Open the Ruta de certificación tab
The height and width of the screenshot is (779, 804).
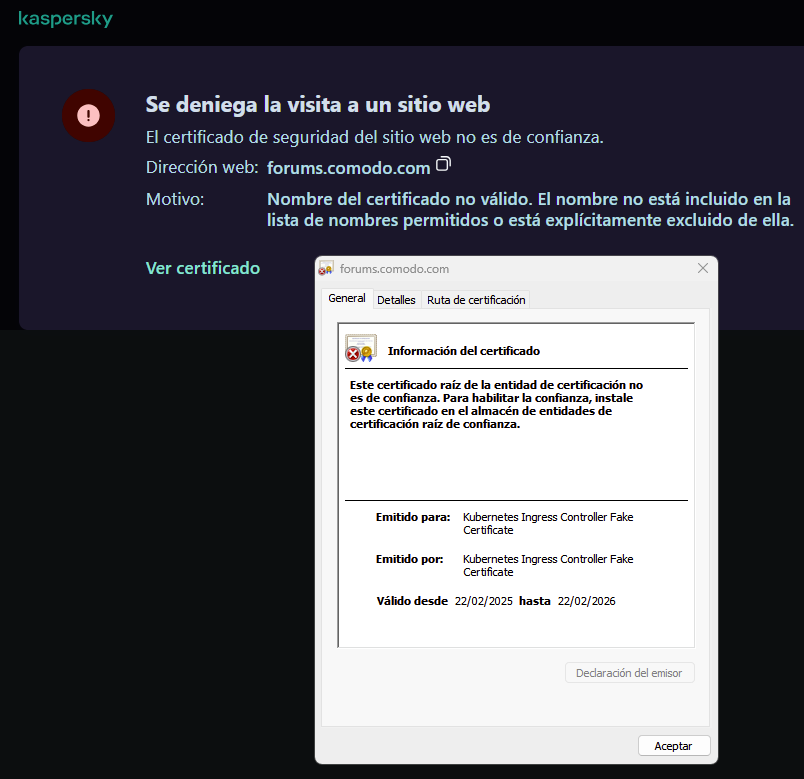click(476, 299)
